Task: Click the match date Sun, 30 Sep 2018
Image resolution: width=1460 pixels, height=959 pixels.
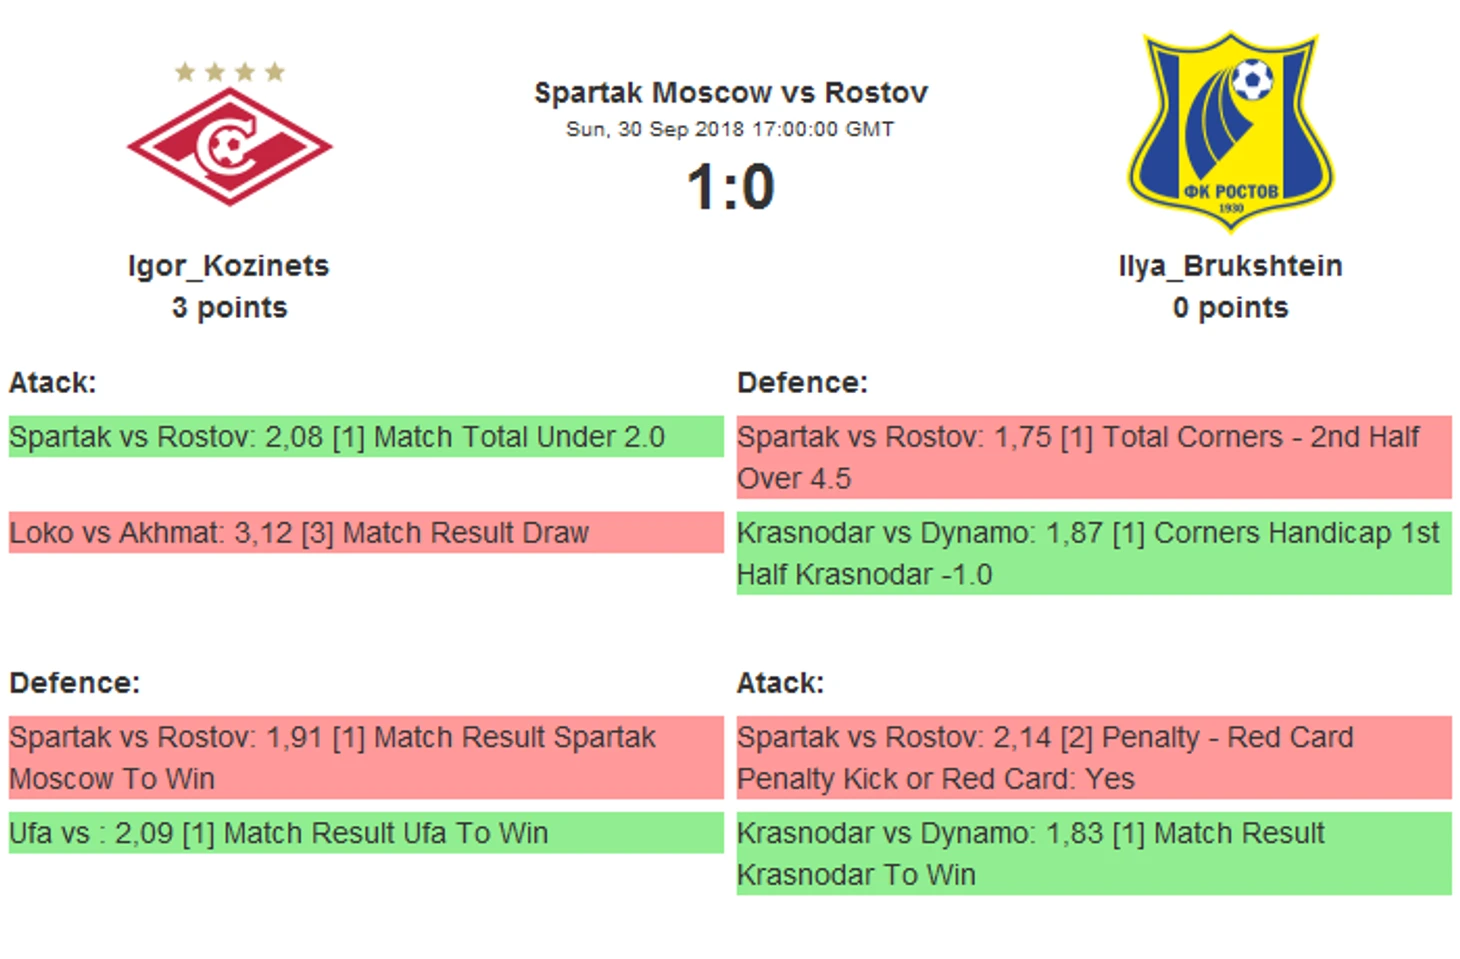Action: [x=730, y=129]
